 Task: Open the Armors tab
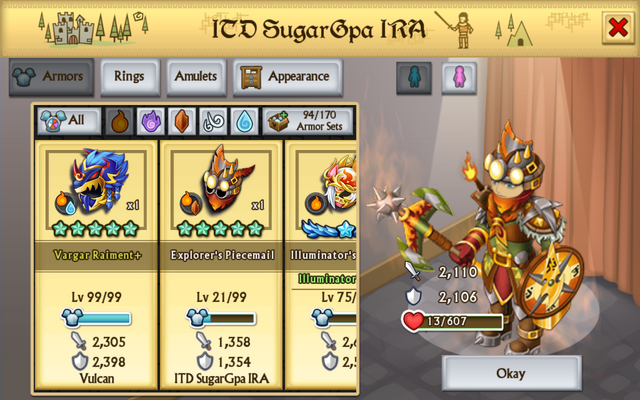coord(51,77)
